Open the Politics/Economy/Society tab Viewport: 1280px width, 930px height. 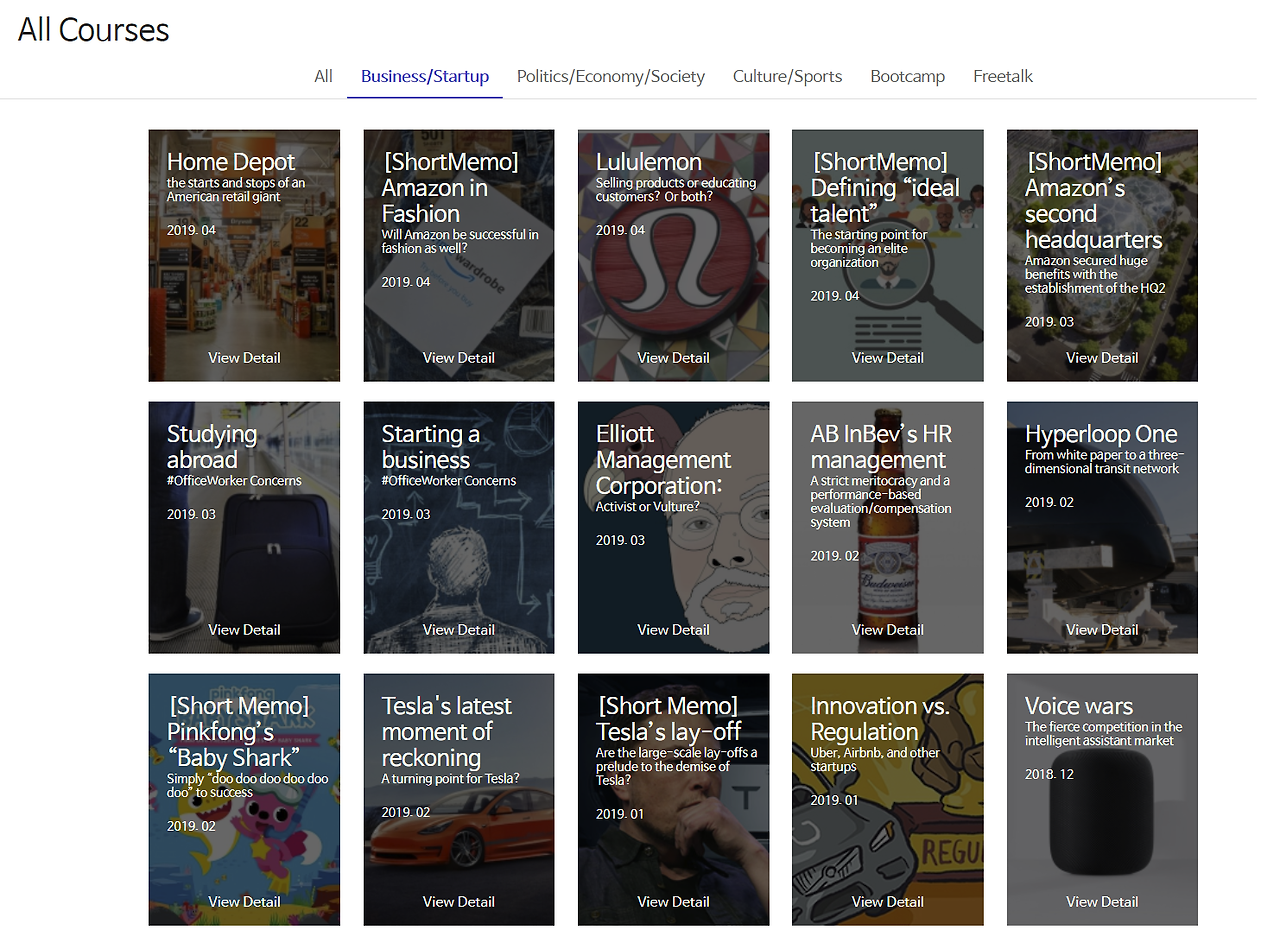point(611,76)
